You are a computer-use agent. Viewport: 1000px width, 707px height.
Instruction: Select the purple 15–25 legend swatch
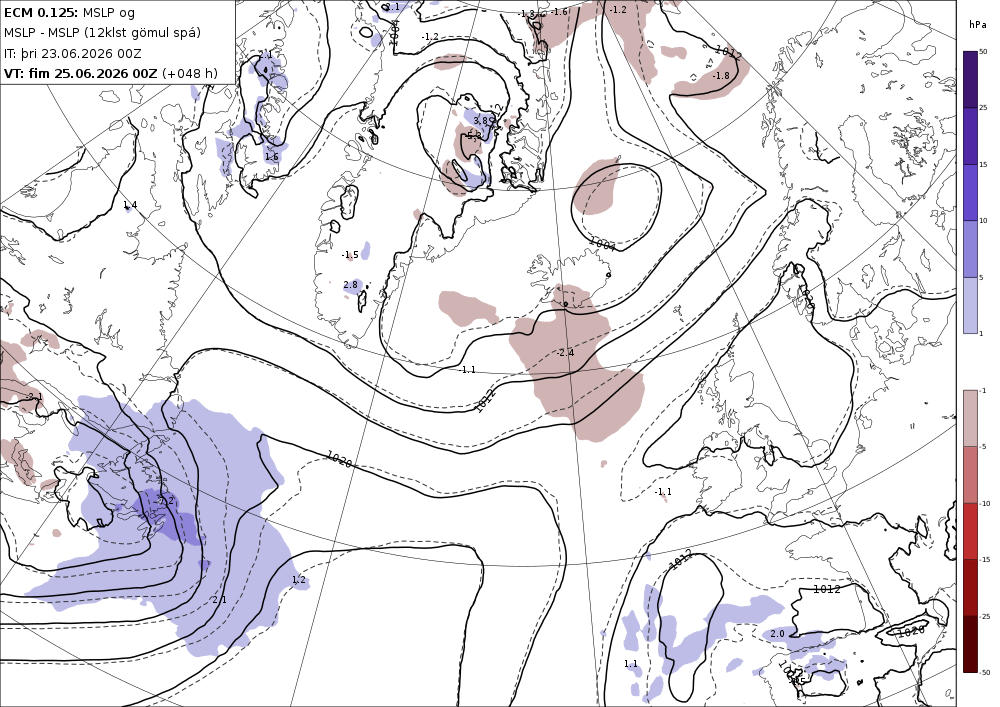click(x=971, y=136)
